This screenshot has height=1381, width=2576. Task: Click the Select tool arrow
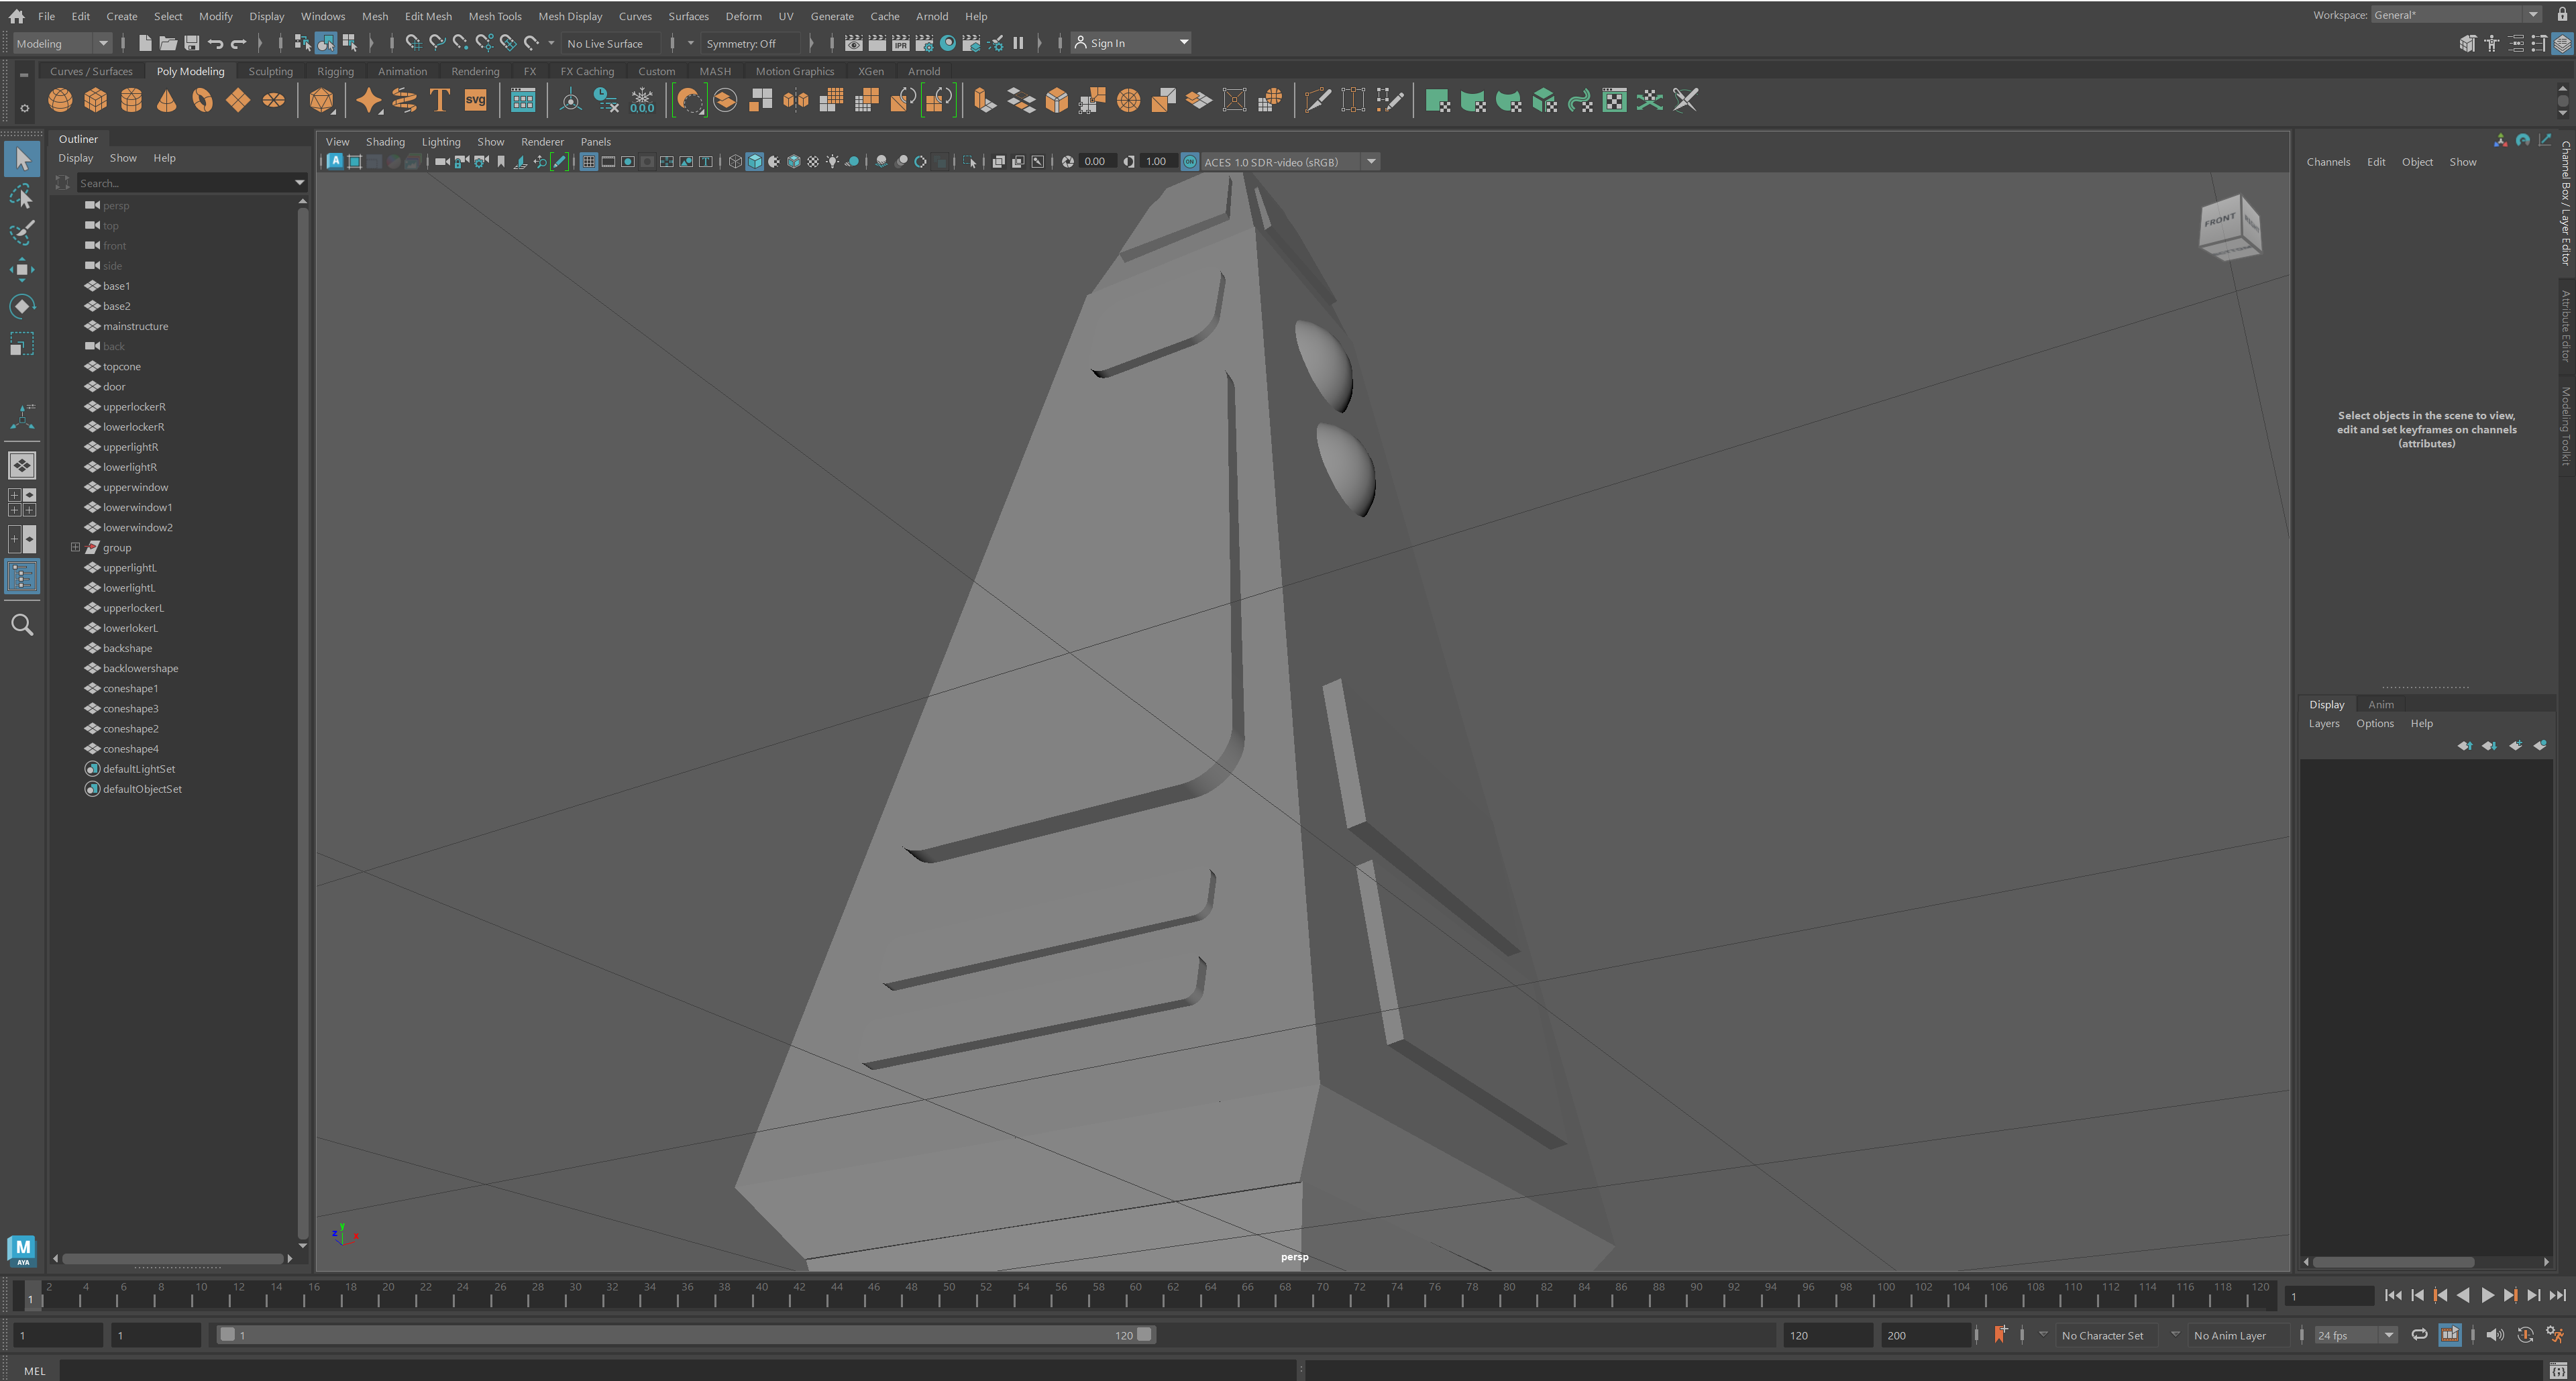pyautogui.click(x=22, y=159)
